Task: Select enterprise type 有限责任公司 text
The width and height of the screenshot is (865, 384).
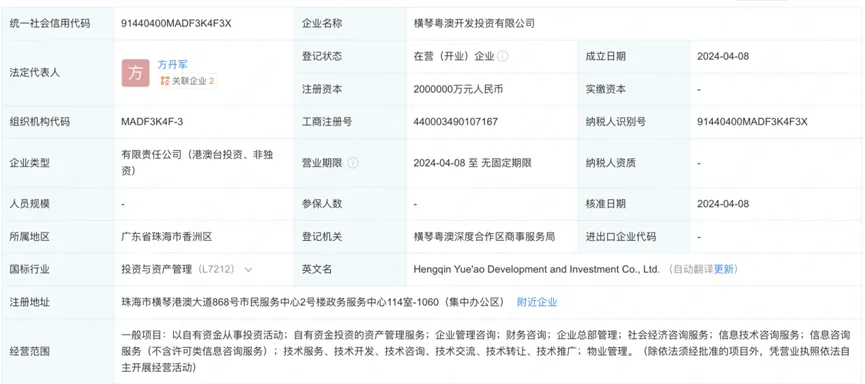Action: click(197, 163)
